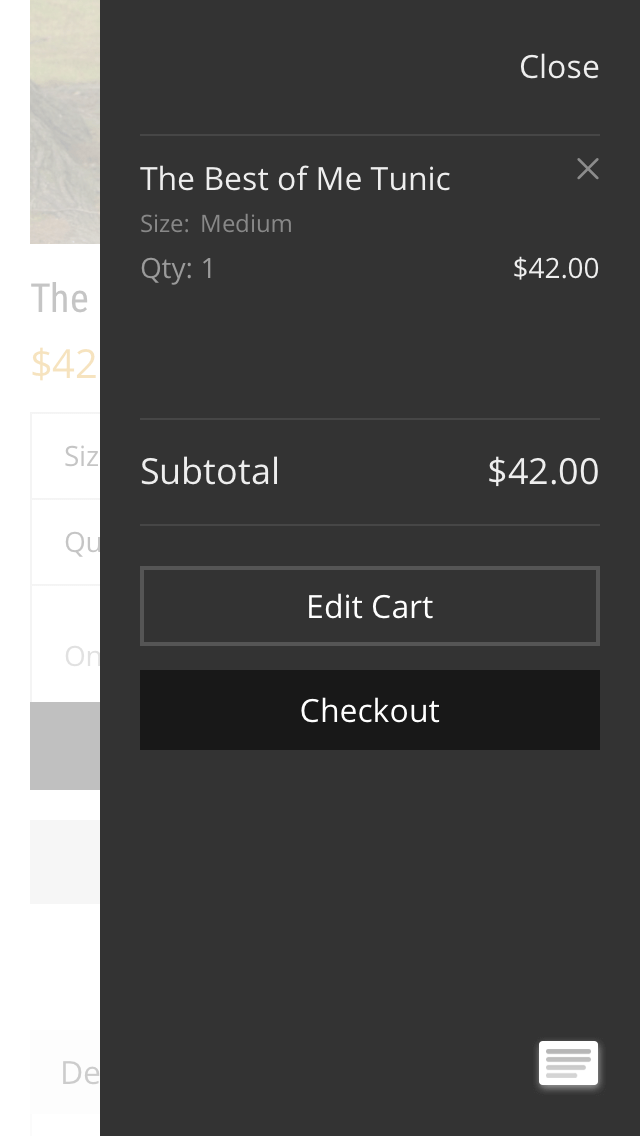Proceed with the Checkout button

[370, 710]
